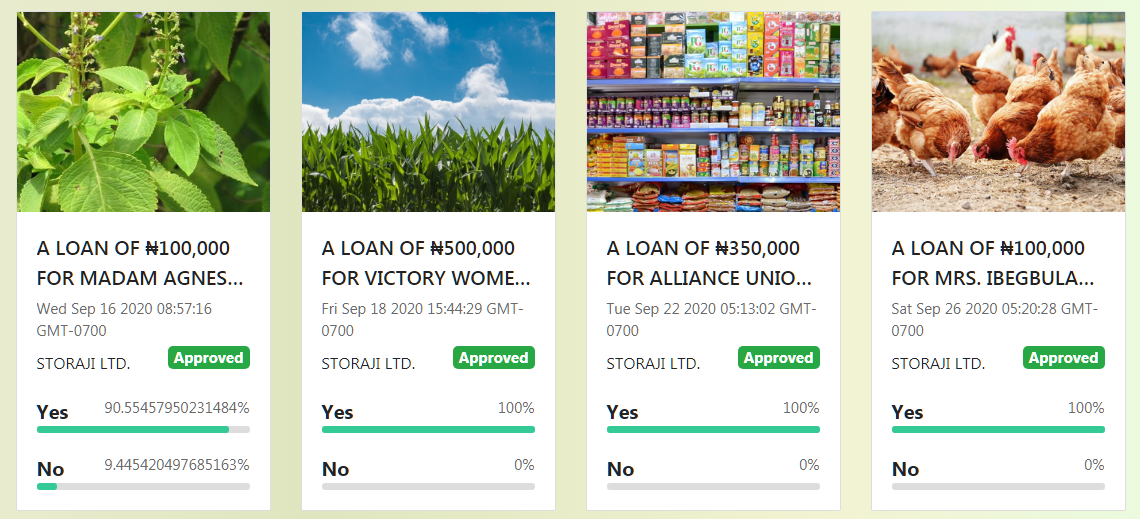Open the poultry chickens photo
This screenshot has height=519, width=1140.
(x=998, y=112)
